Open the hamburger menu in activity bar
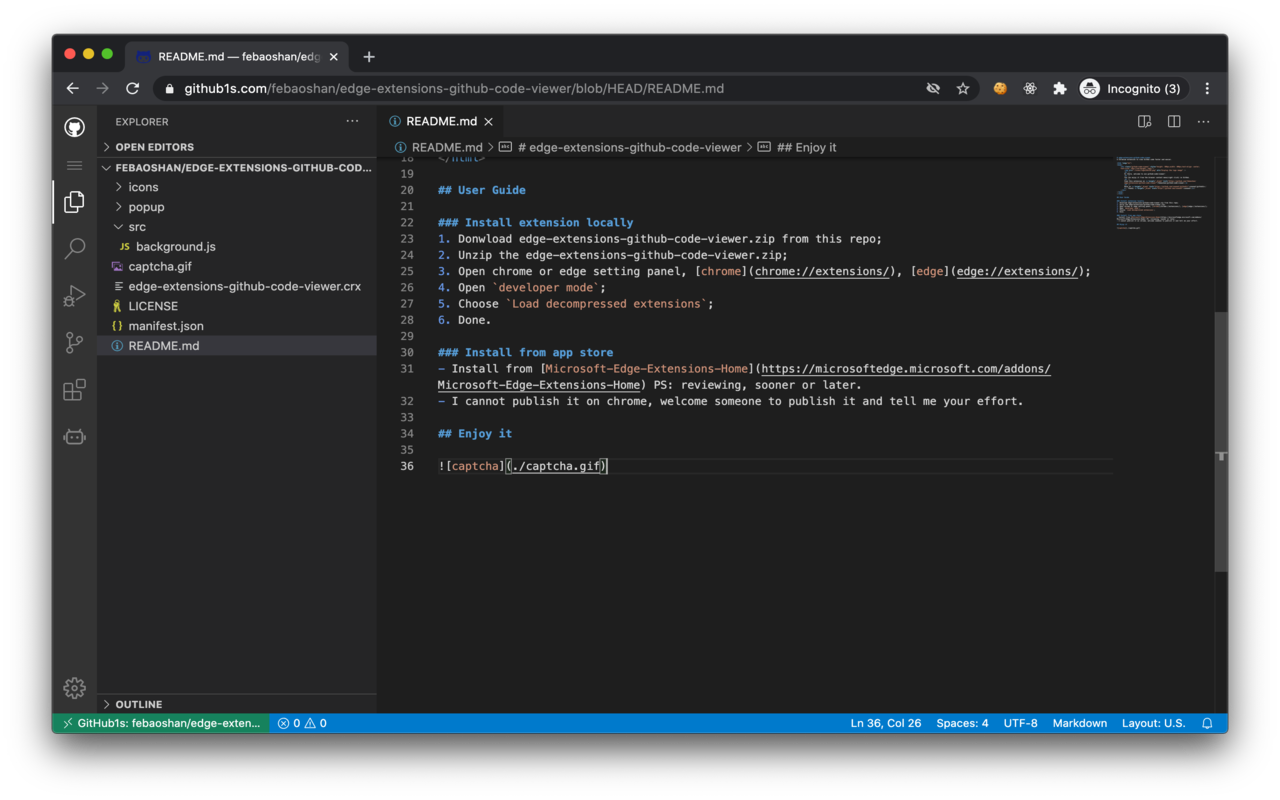 click(75, 165)
